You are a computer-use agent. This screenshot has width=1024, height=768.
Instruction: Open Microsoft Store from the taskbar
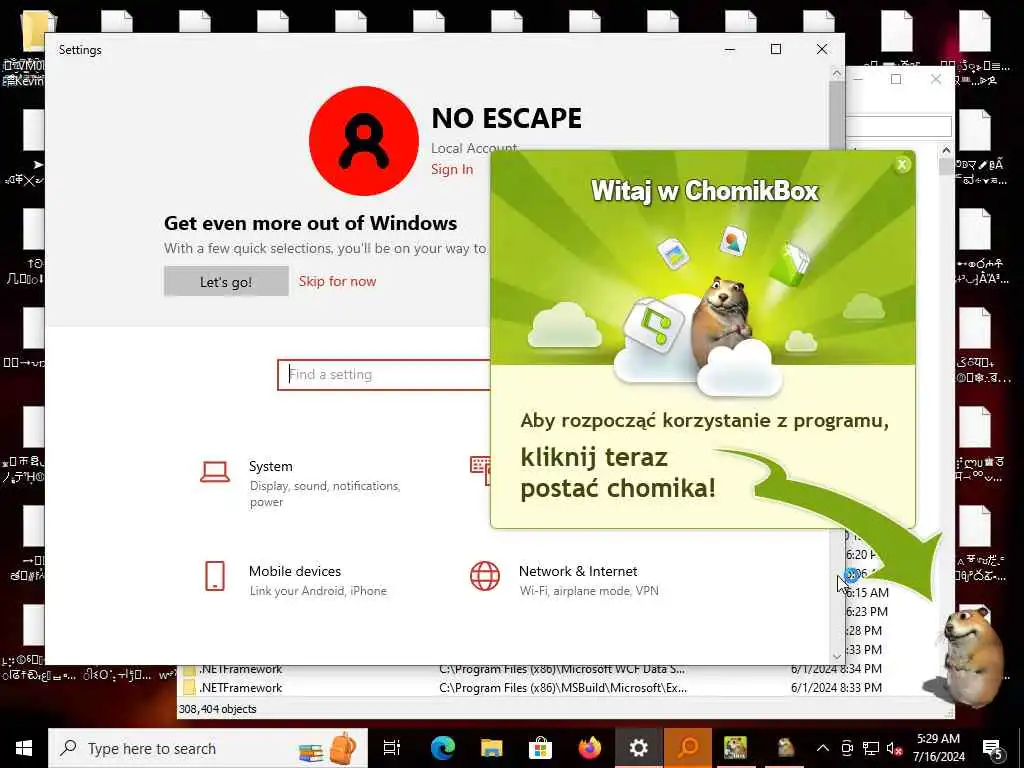click(x=540, y=748)
